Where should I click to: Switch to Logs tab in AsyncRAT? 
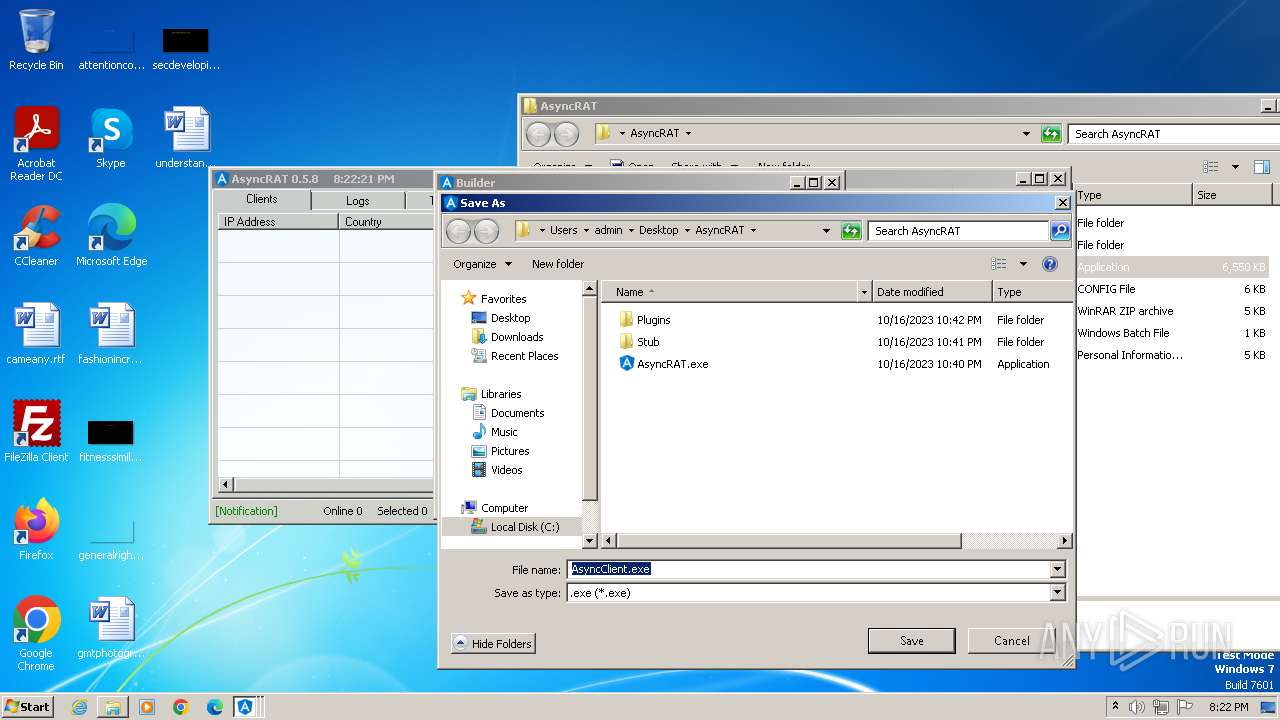(358, 201)
